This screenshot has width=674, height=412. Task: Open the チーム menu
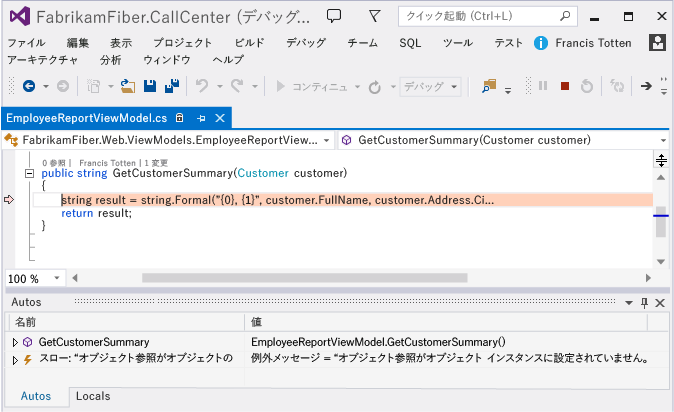click(362, 43)
